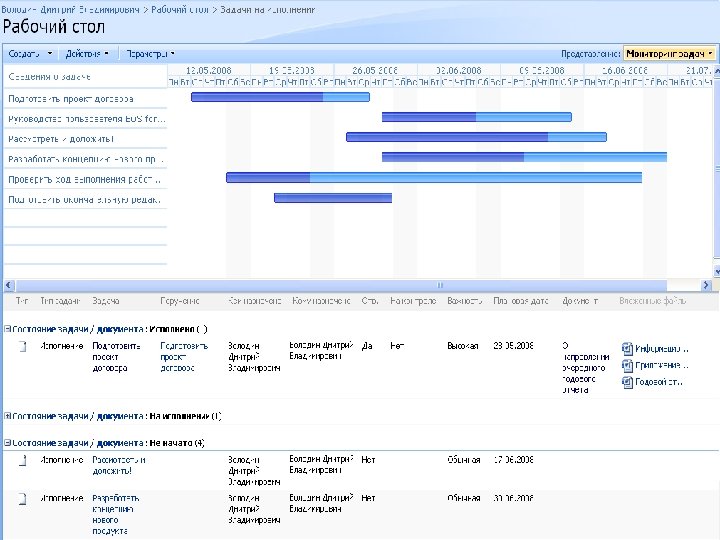Open the second Word attachment icon (Приглашение)
Viewport: 720px width, 540px height.
click(x=627, y=365)
